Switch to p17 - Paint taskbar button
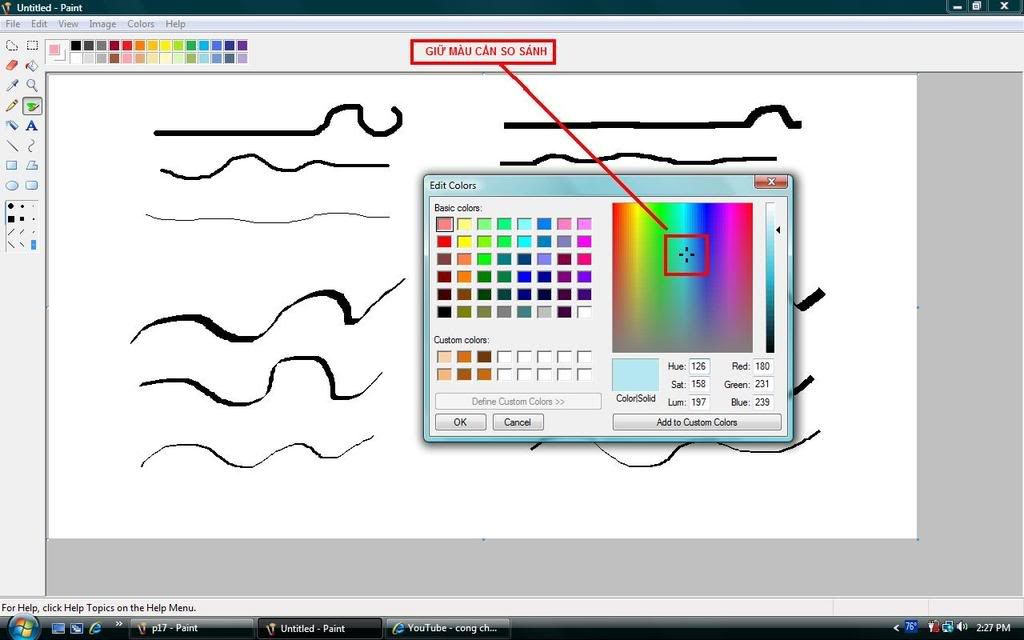Image resolution: width=1024 pixels, height=640 pixels. click(x=192, y=628)
